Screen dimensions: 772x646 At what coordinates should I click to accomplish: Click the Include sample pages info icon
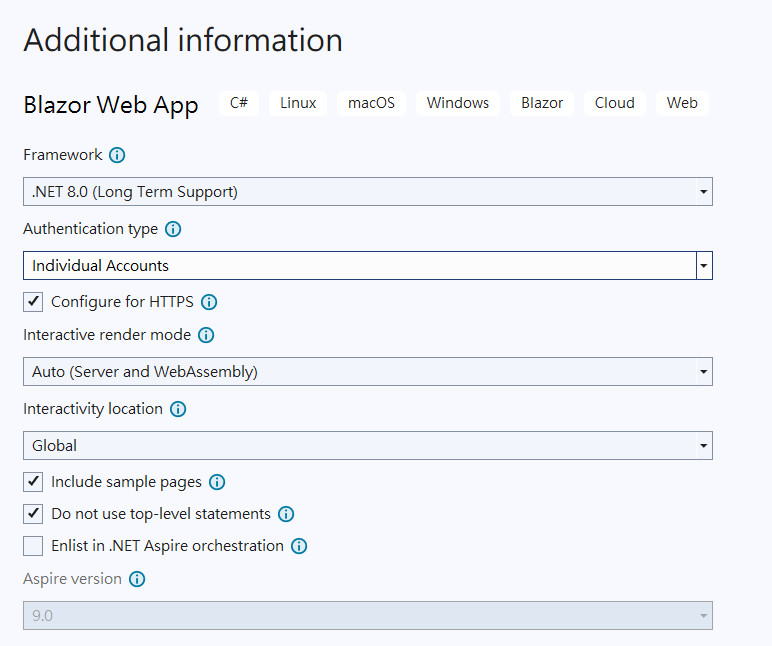tap(217, 482)
